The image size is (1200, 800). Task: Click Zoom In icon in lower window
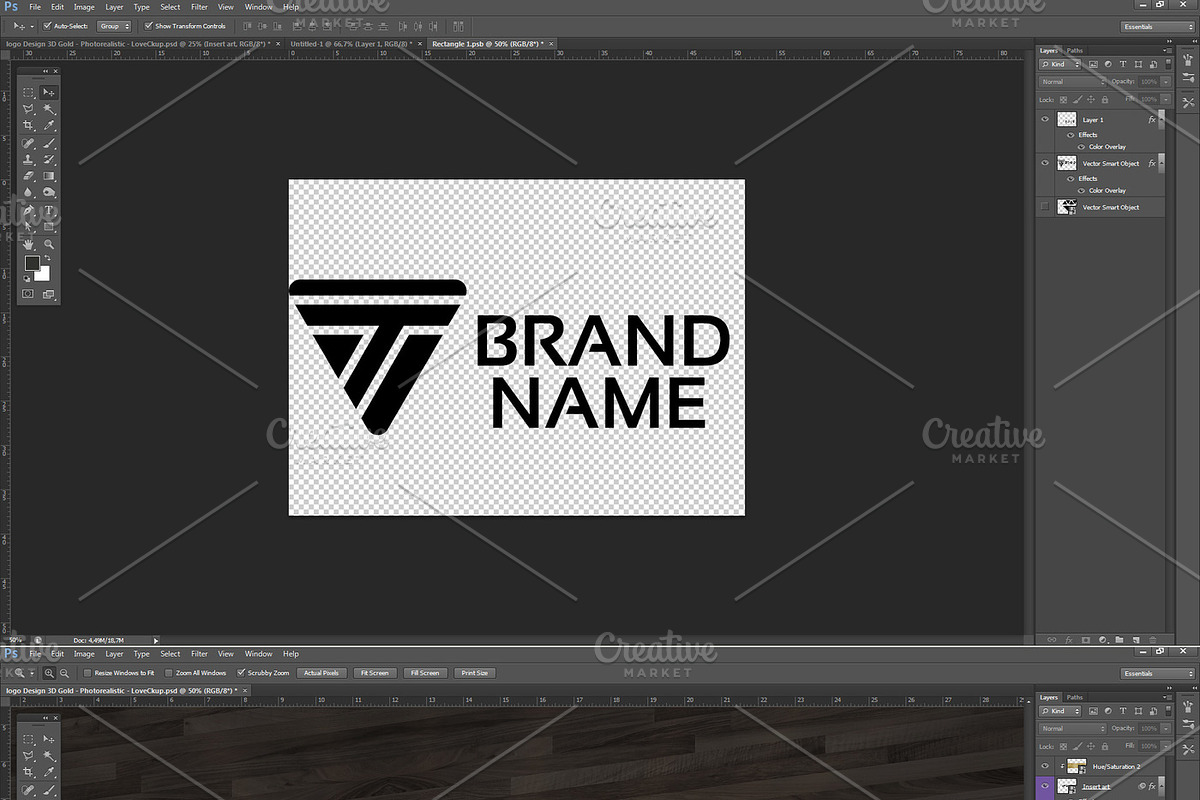point(49,673)
